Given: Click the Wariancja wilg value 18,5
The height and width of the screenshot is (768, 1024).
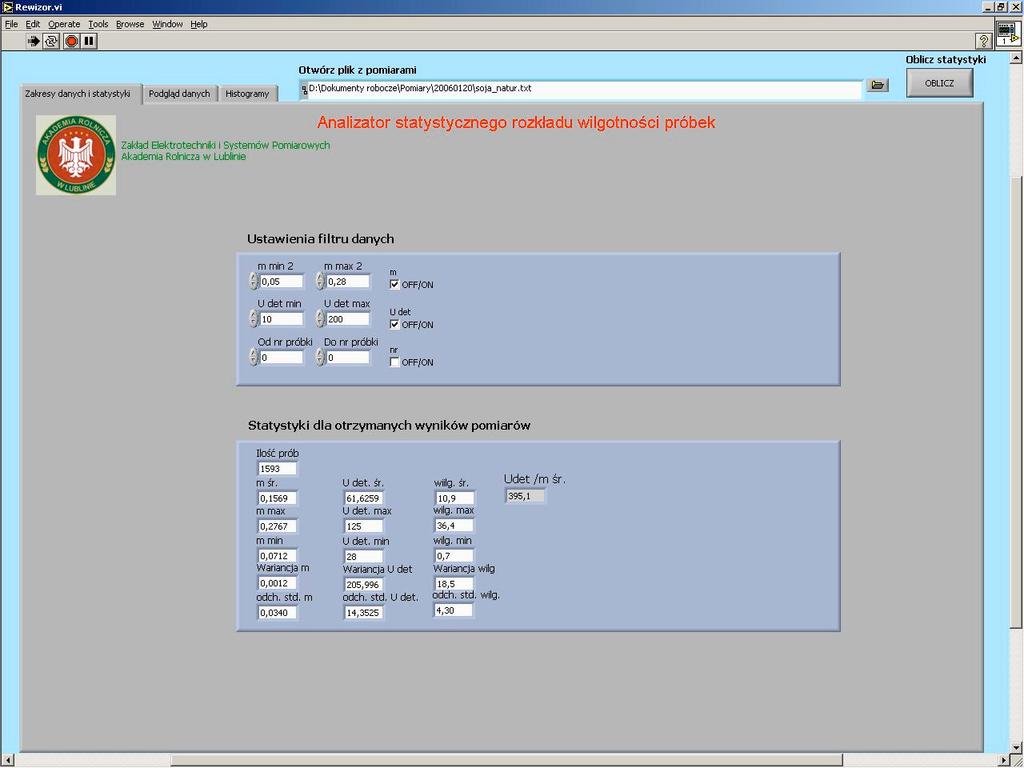Looking at the screenshot, I should 454,584.
